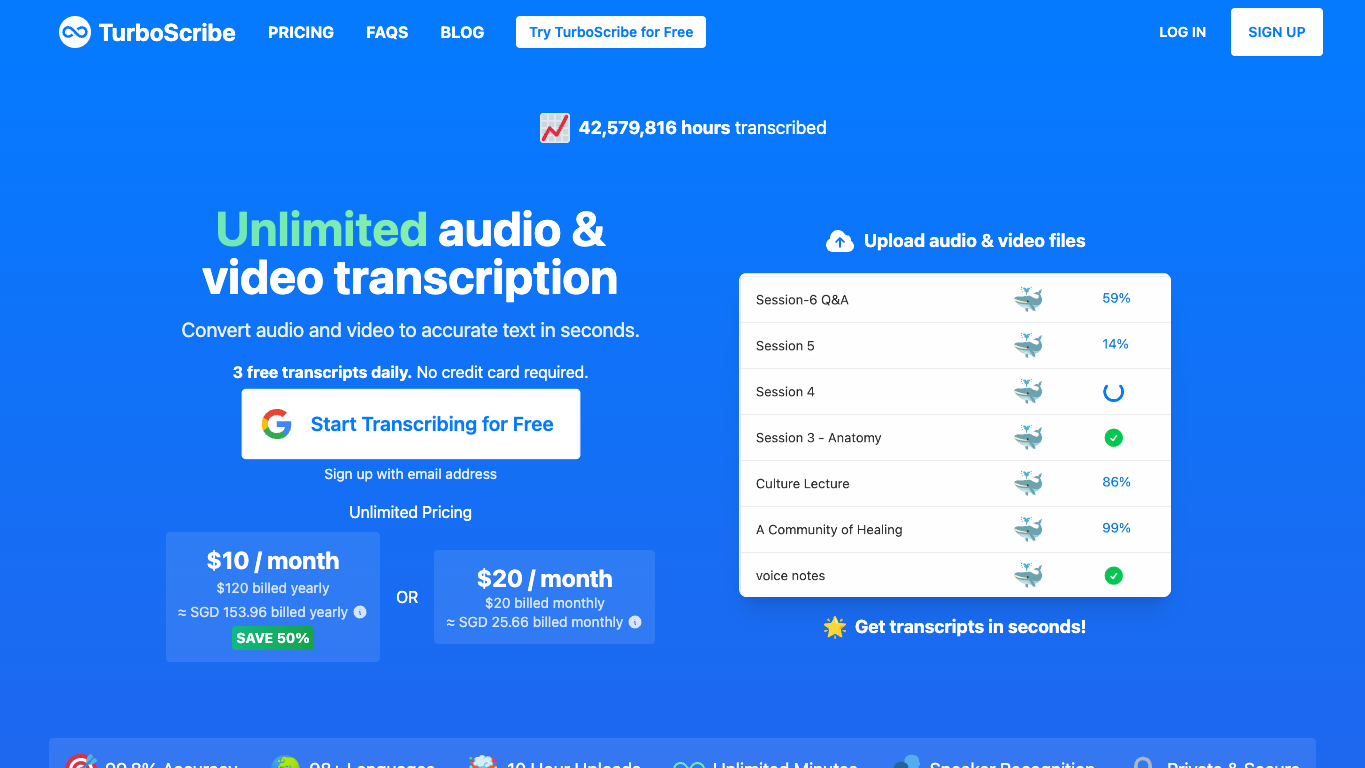This screenshot has height=768, width=1365.
Task: Click the TurboScribe infinity logo icon
Action: [x=75, y=32]
